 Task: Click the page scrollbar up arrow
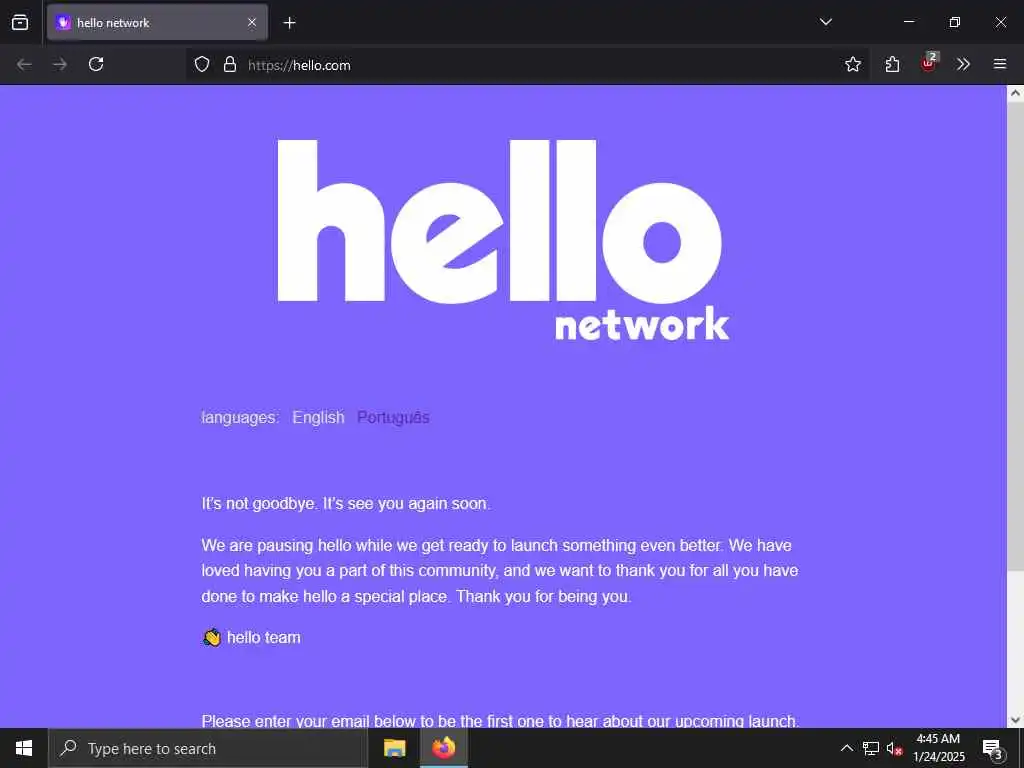(1015, 93)
